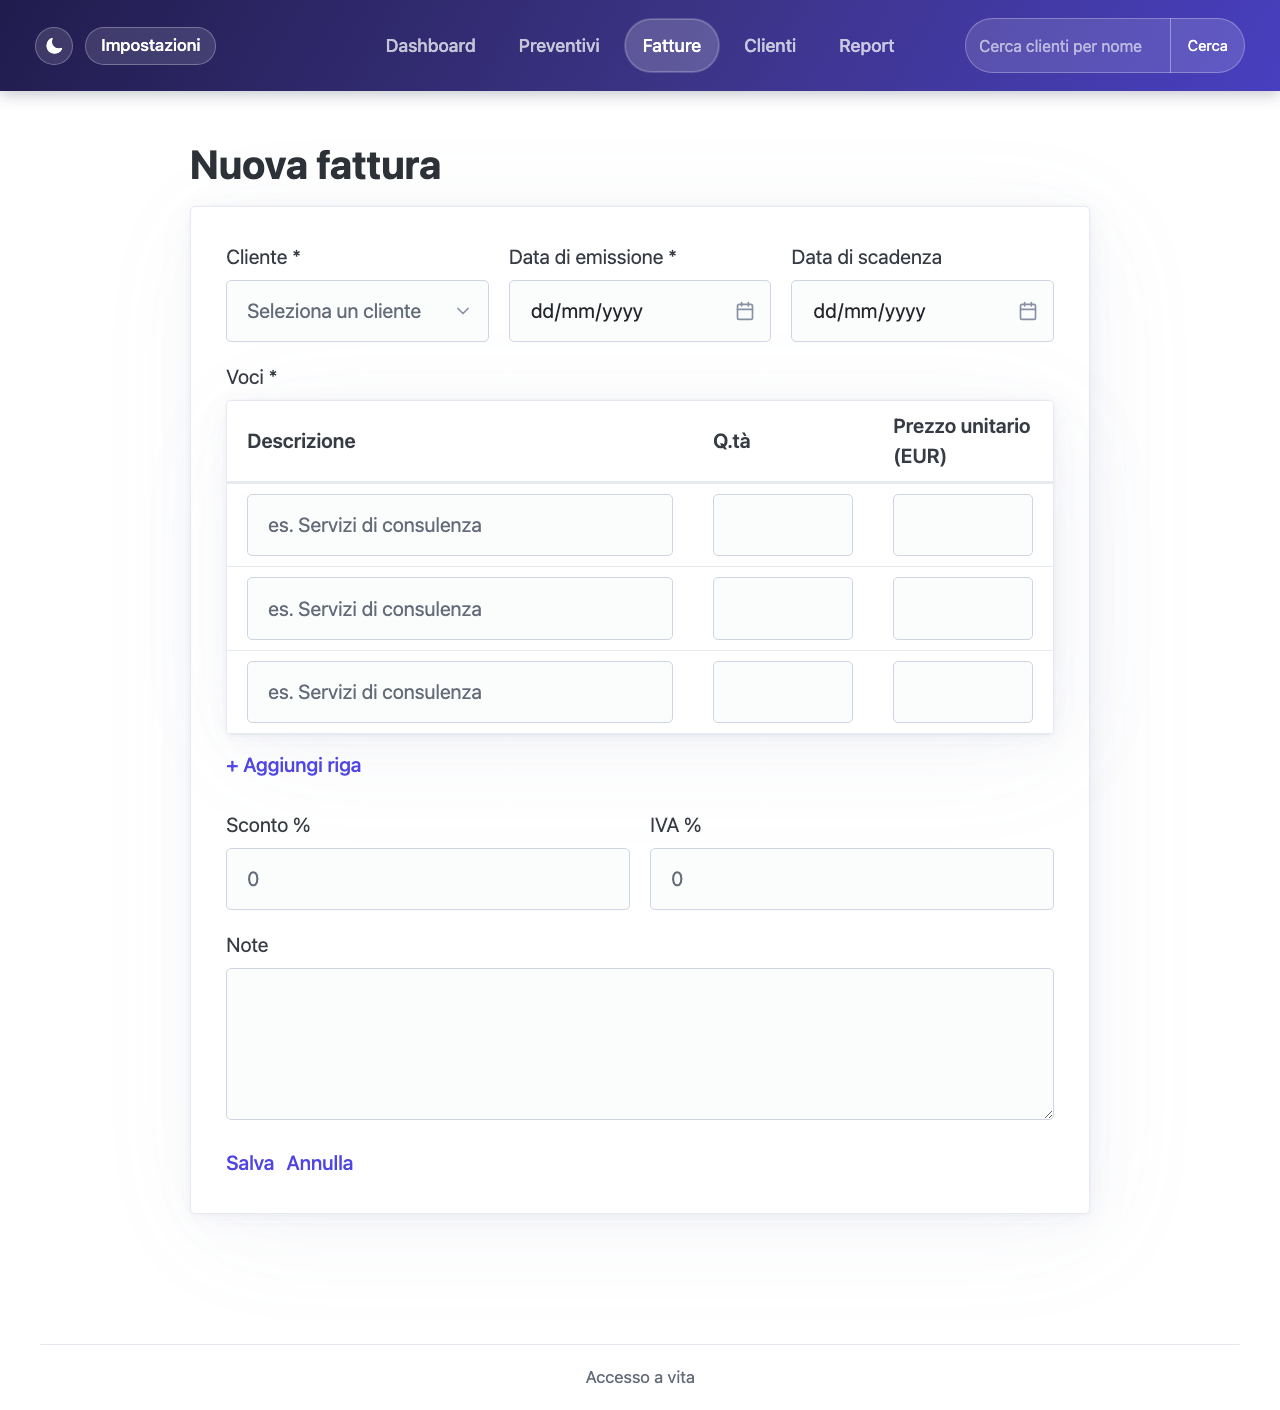
Task: Click the second row Prezzo unitario field
Action: (963, 609)
